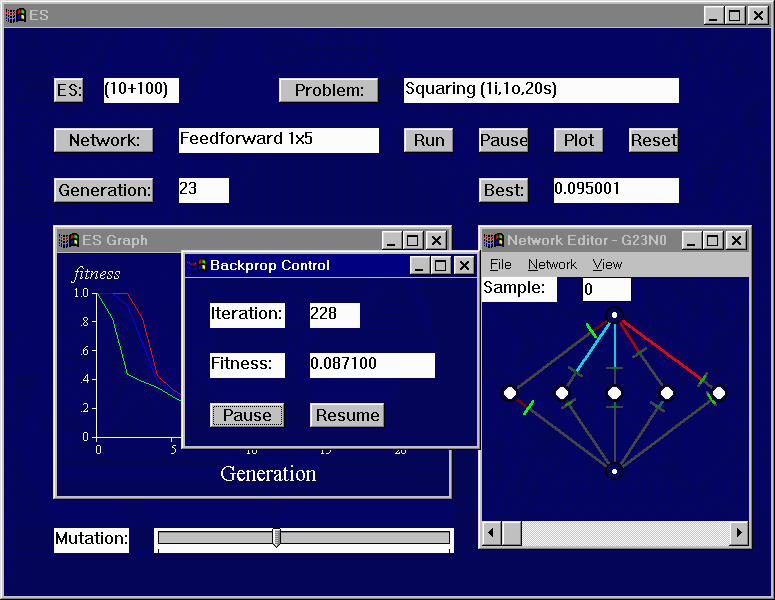Screen dimensions: 775x600
Task: Select the center hidden node in network
Action: pos(615,393)
